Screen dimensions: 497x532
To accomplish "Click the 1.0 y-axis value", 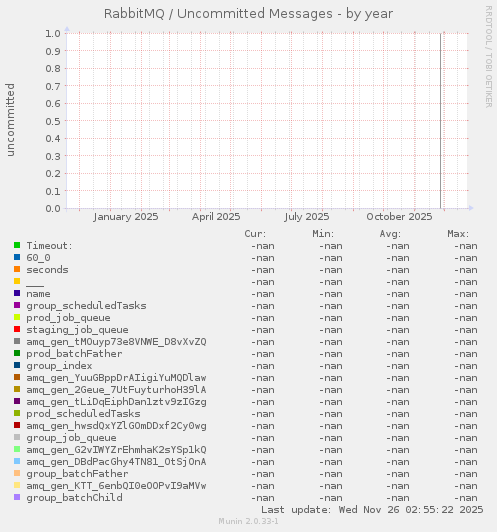I will [53, 33].
